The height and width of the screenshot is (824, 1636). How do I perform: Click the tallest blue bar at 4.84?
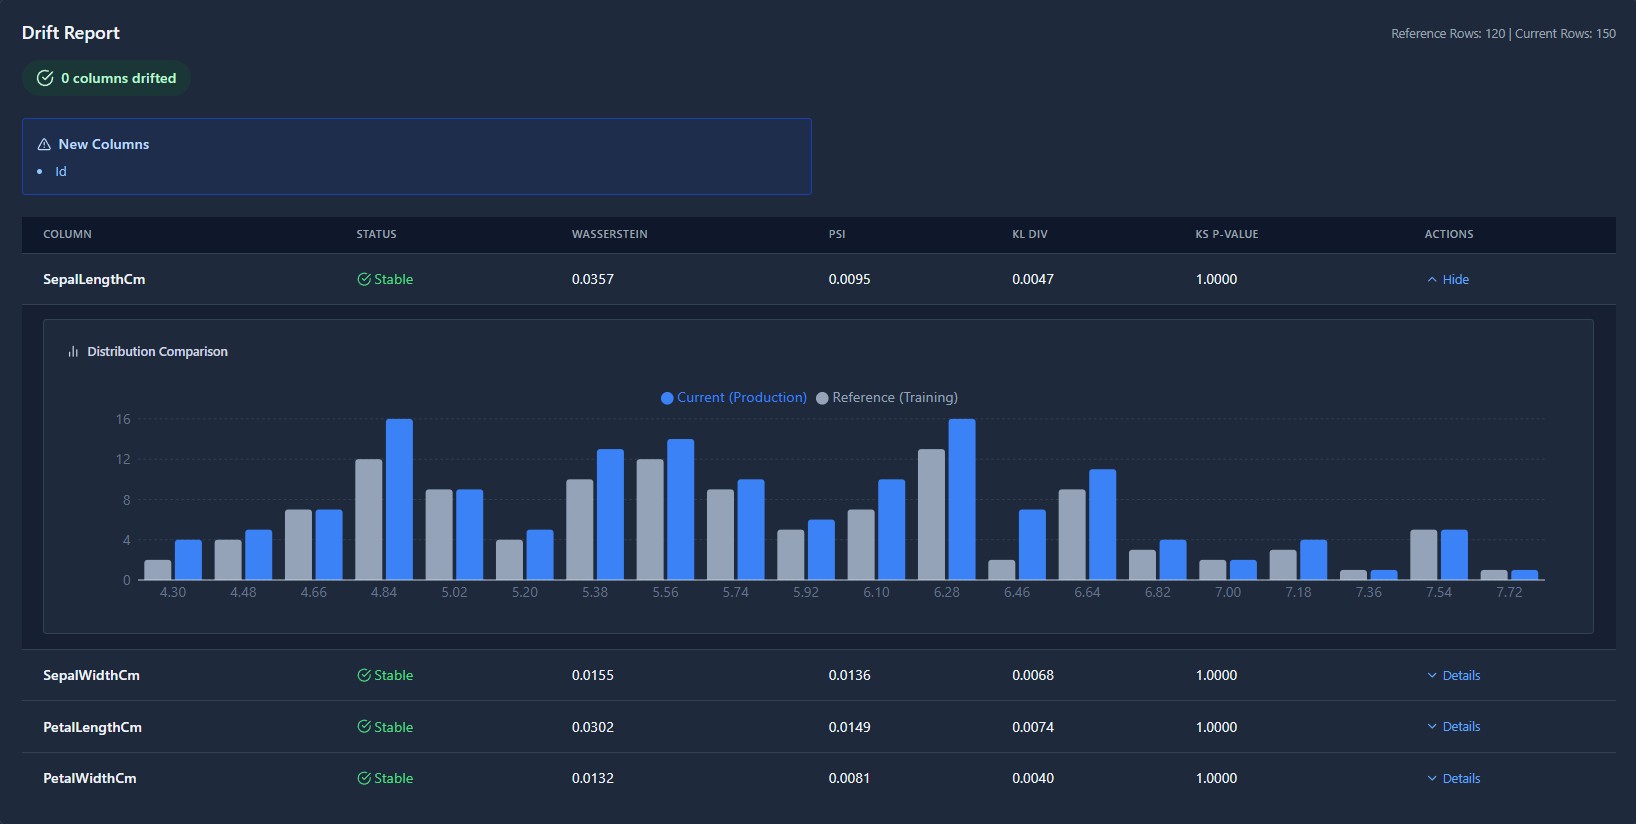point(399,498)
